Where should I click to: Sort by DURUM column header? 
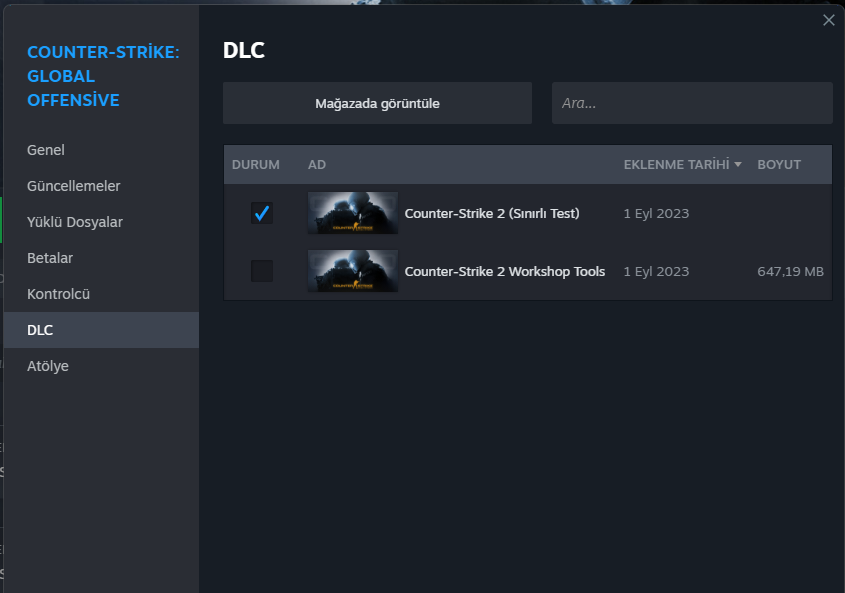coord(255,164)
